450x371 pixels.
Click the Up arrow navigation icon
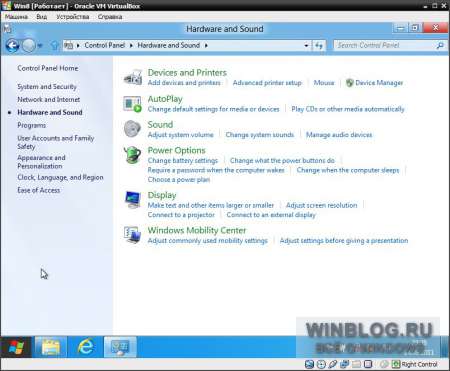coord(54,45)
